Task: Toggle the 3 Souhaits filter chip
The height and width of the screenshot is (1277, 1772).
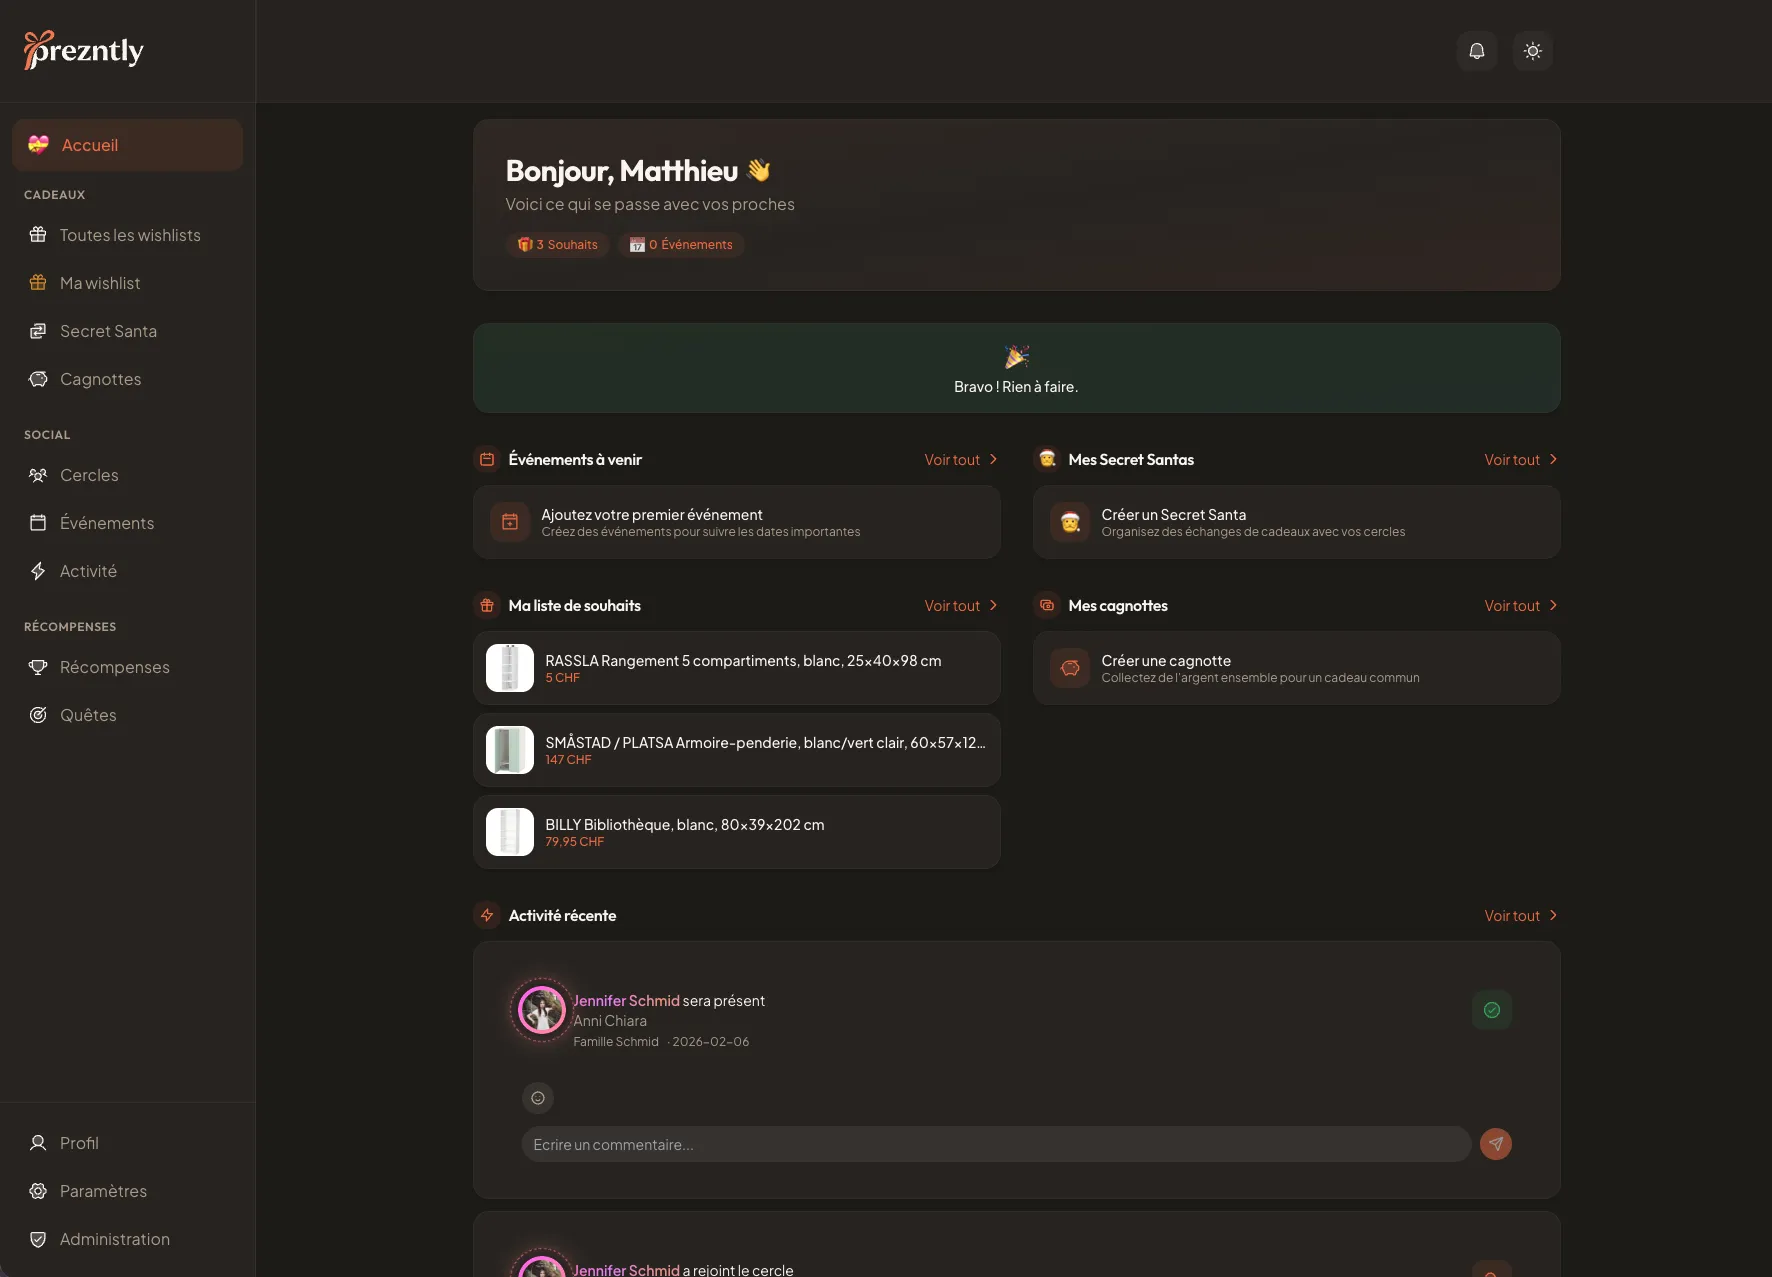Action: [558, 244]
